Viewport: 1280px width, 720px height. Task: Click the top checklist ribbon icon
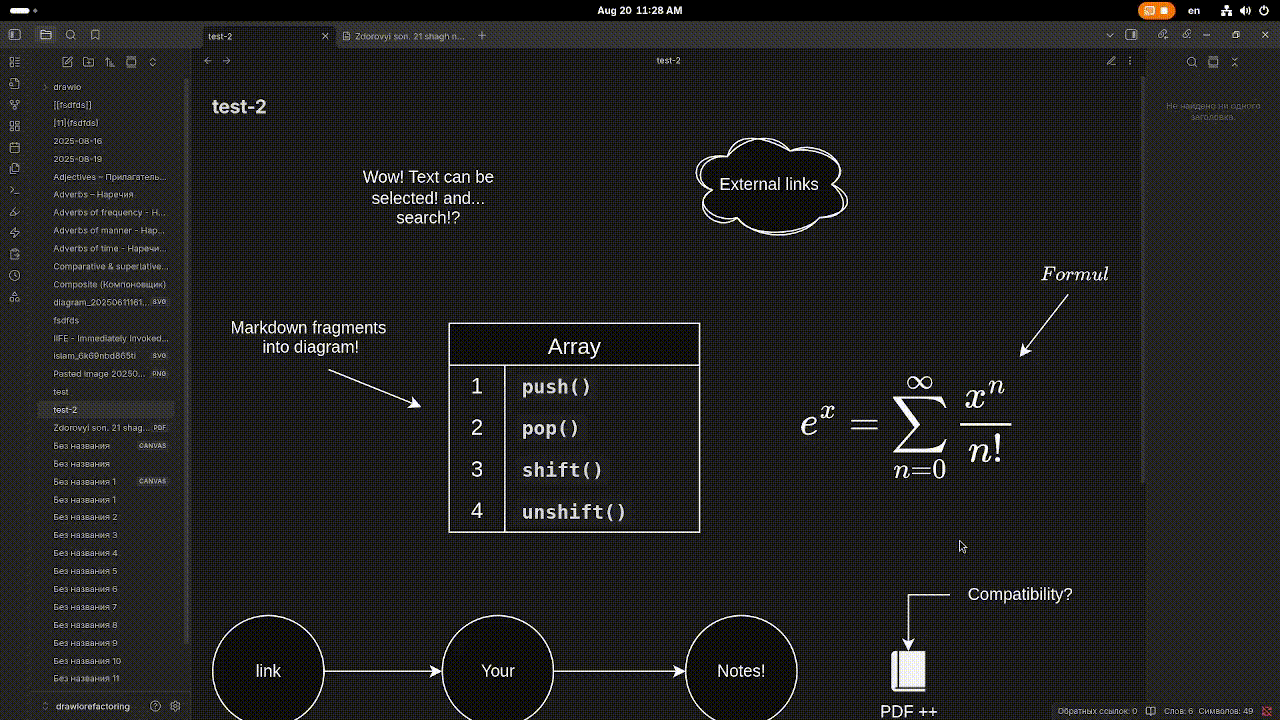point(14,62)
